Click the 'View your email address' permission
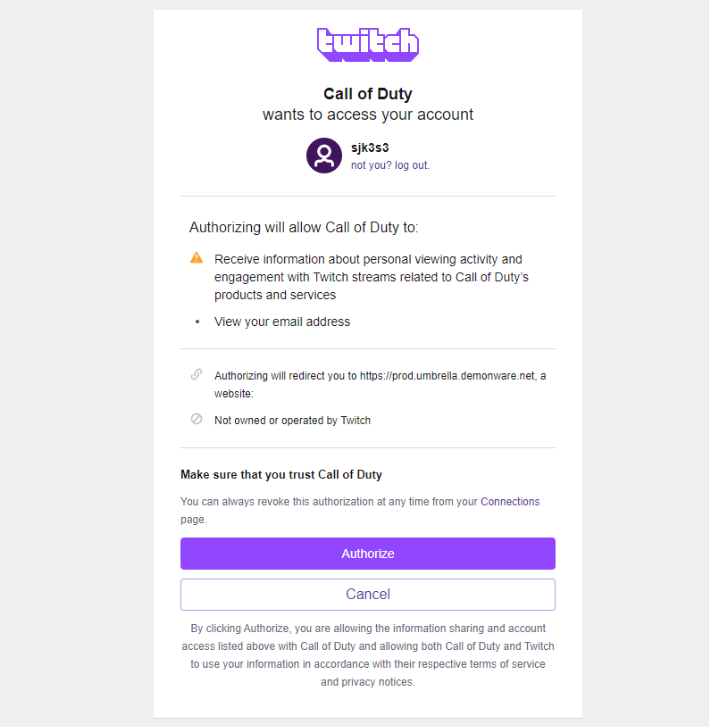Viewport: 709px width, 727px height. point(282,322)
